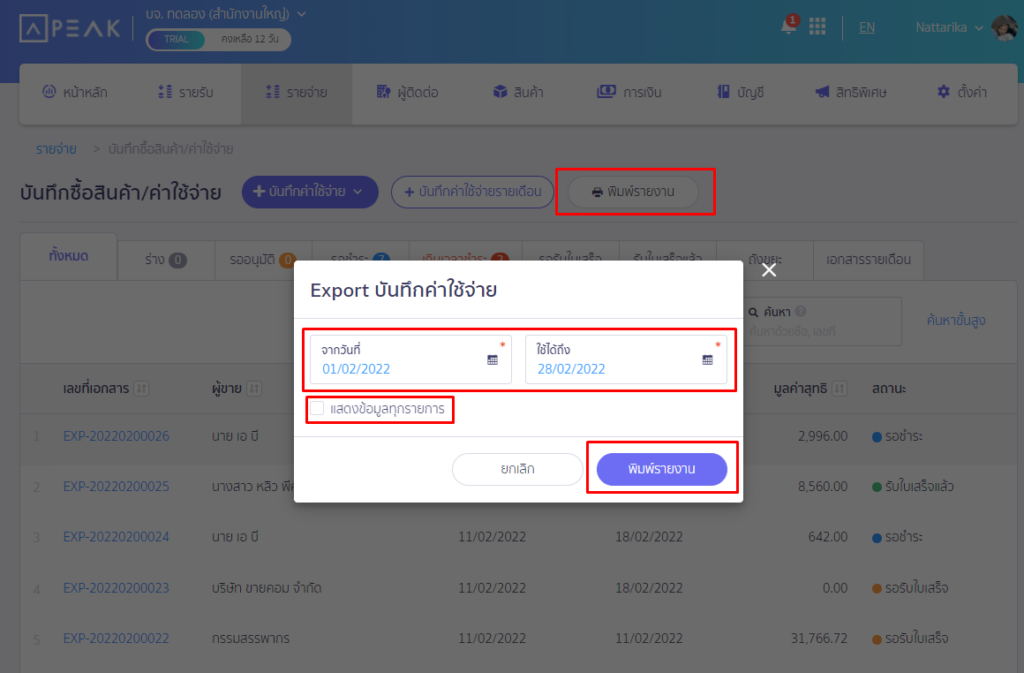Viewport: 1024px width, 673px height.
Task: Open calendar icon in ใช้ได้ถึง field
Action: pyautogui.click(x=708, y=360)
